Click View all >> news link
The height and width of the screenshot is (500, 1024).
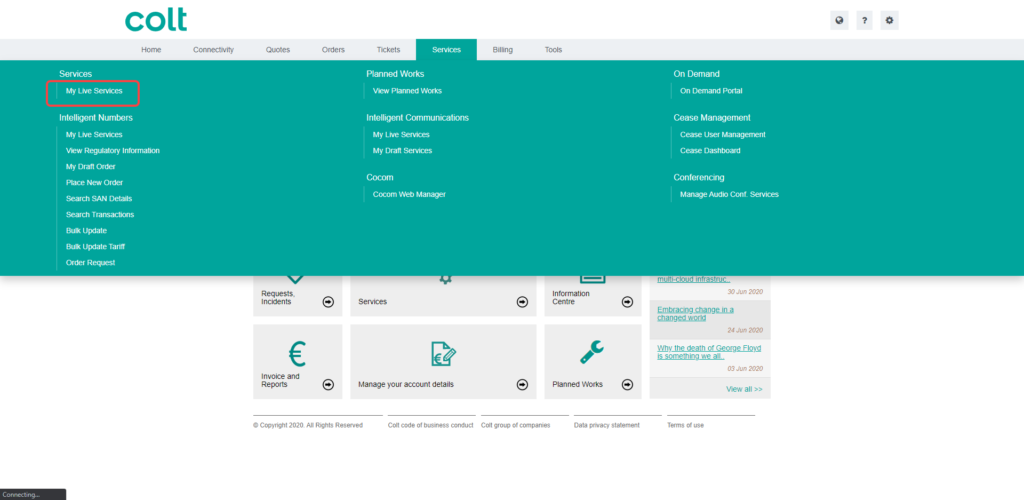744,389
